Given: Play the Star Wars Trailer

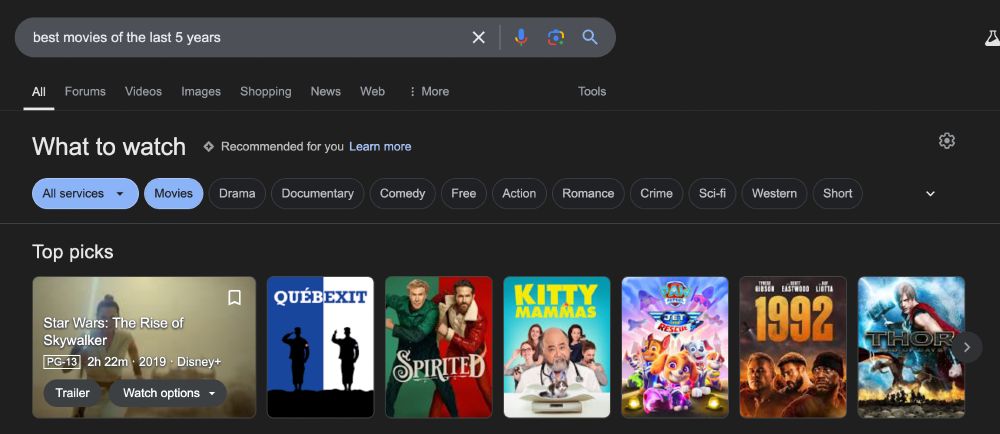Looking at the screenshot, I should click(73, 393).
